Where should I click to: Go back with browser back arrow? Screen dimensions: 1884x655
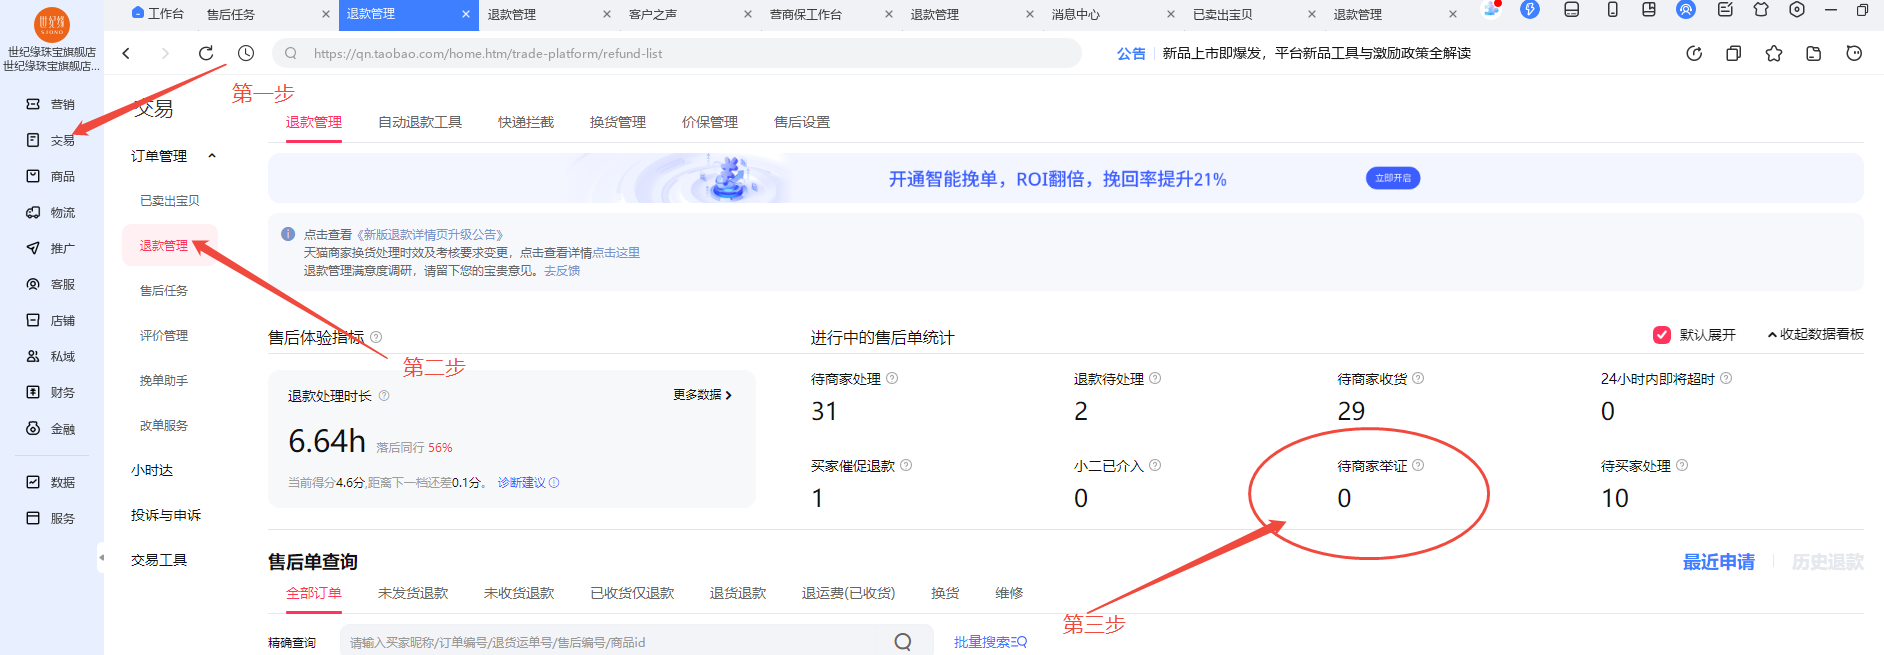tap(126, 53)
